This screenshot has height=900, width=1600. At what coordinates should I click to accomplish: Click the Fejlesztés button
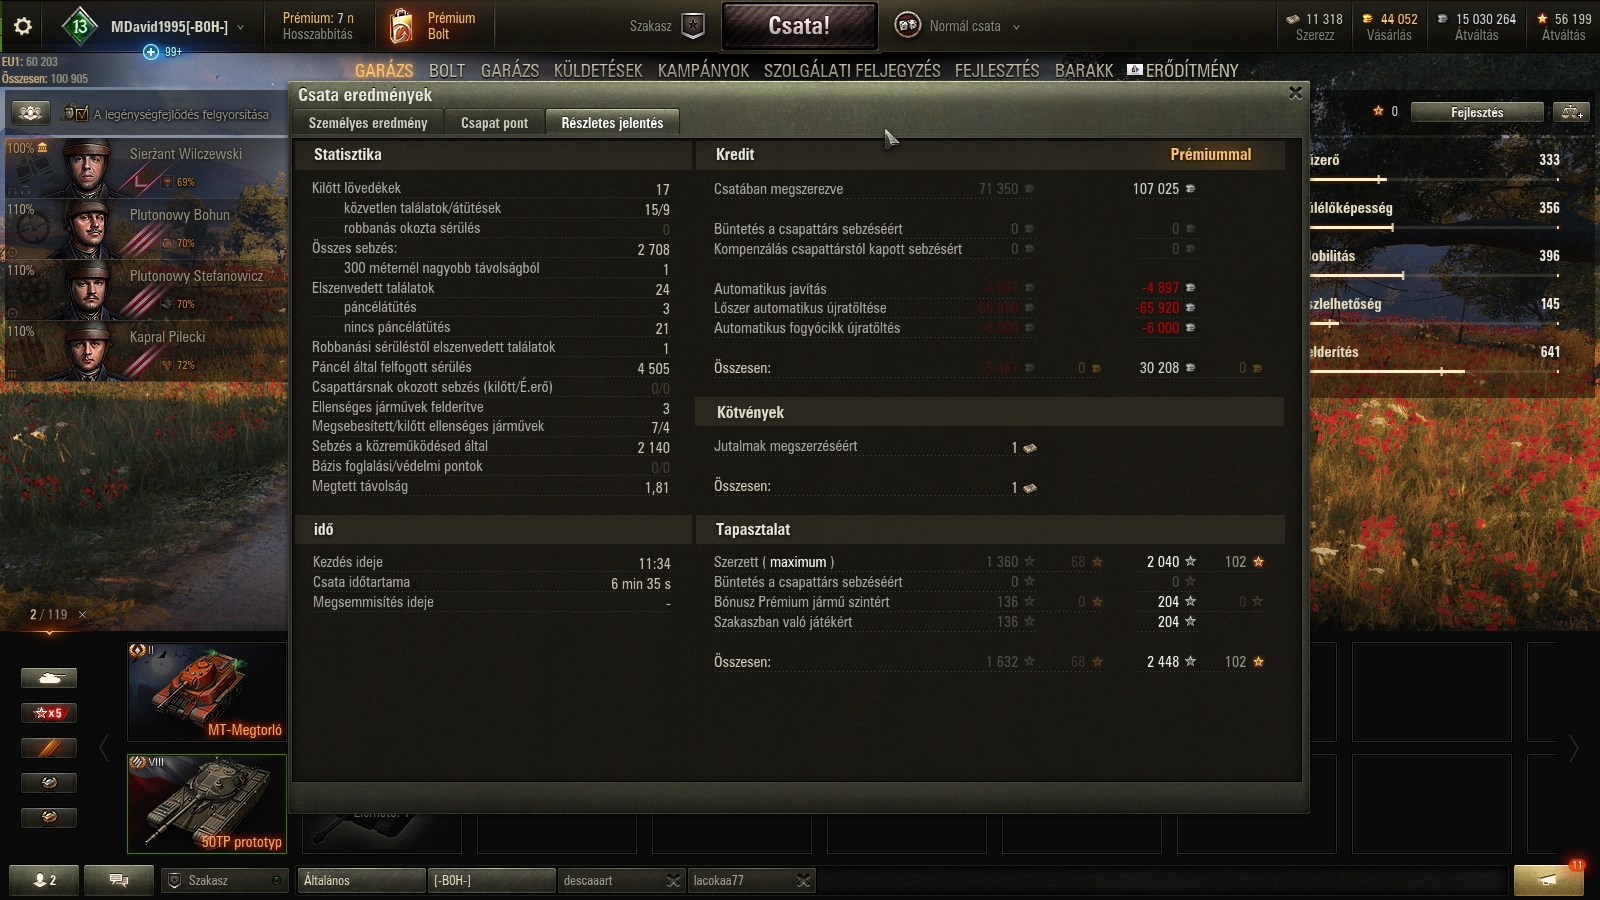tap(1477, 112)
